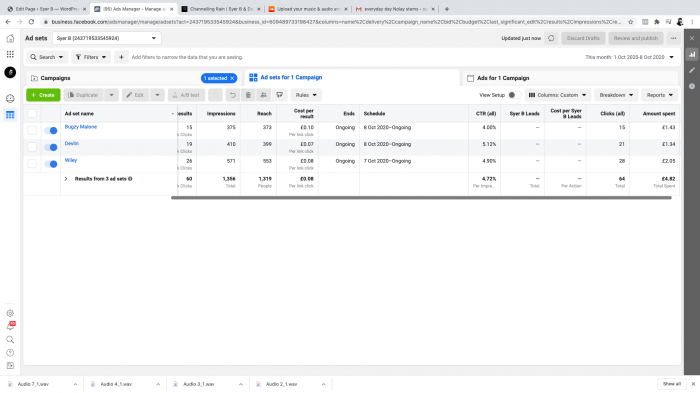Open the edit pencil in right sidebar
The image size is (700, 393).
692,70
